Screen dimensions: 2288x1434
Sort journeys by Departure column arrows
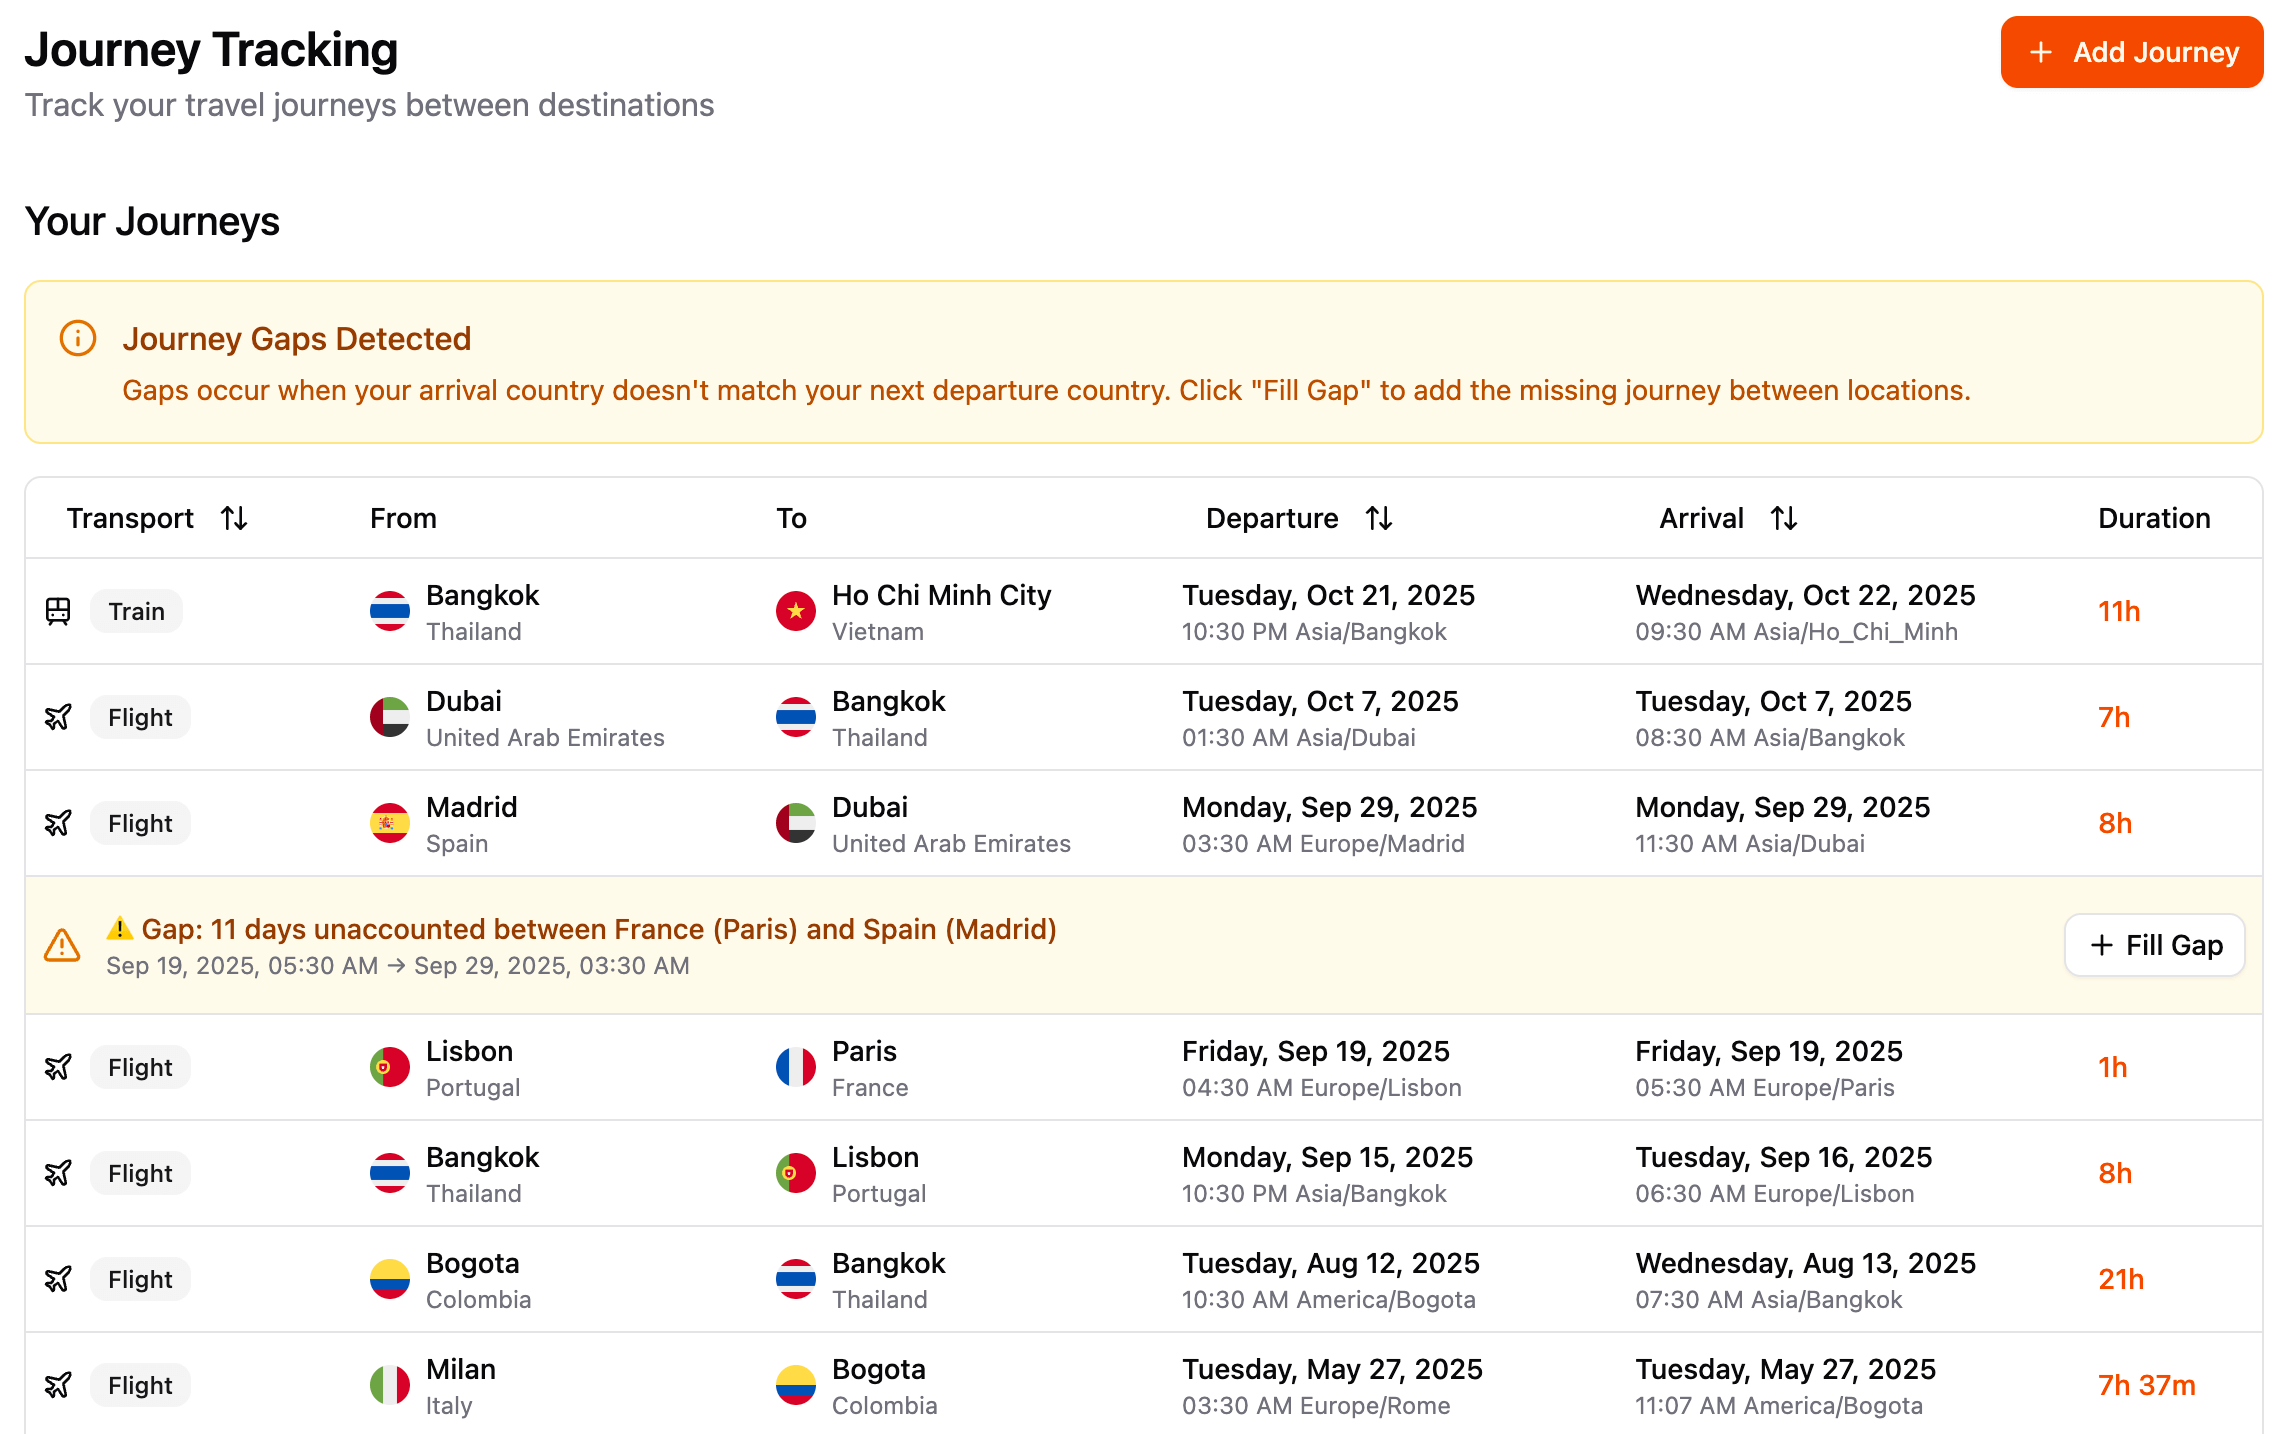tap(1379, 518)
